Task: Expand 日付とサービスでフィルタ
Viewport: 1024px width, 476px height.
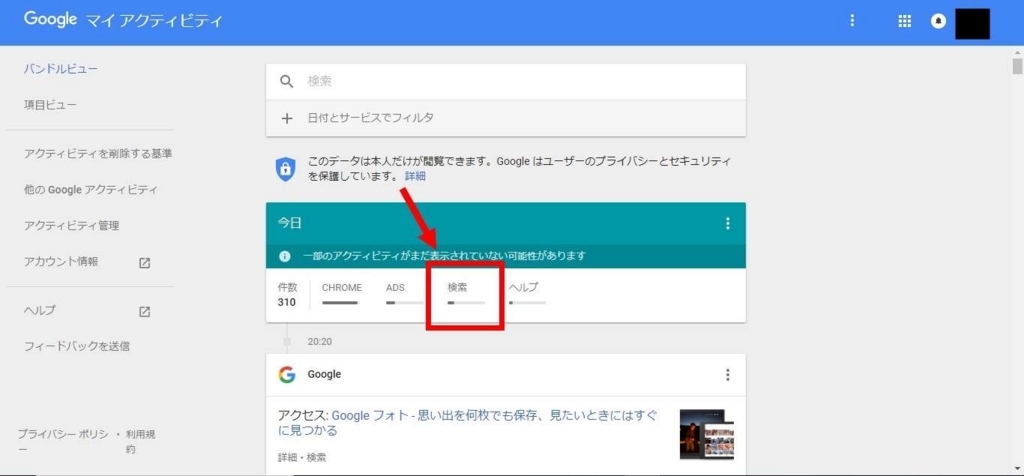Action: [x=505, y=118]
